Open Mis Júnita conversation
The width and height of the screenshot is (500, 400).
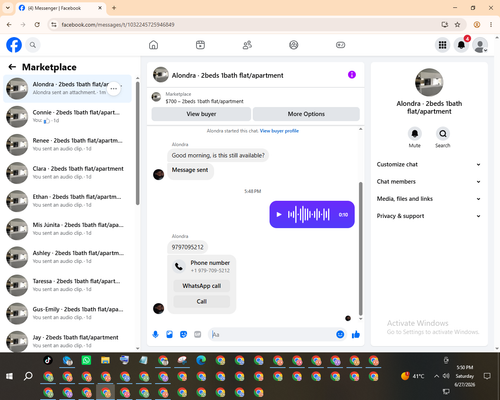68,229
